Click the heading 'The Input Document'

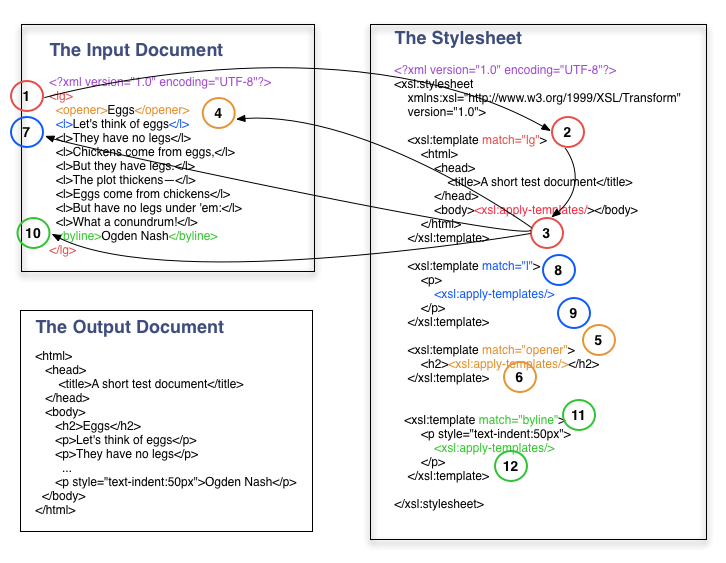pos(136,50)
